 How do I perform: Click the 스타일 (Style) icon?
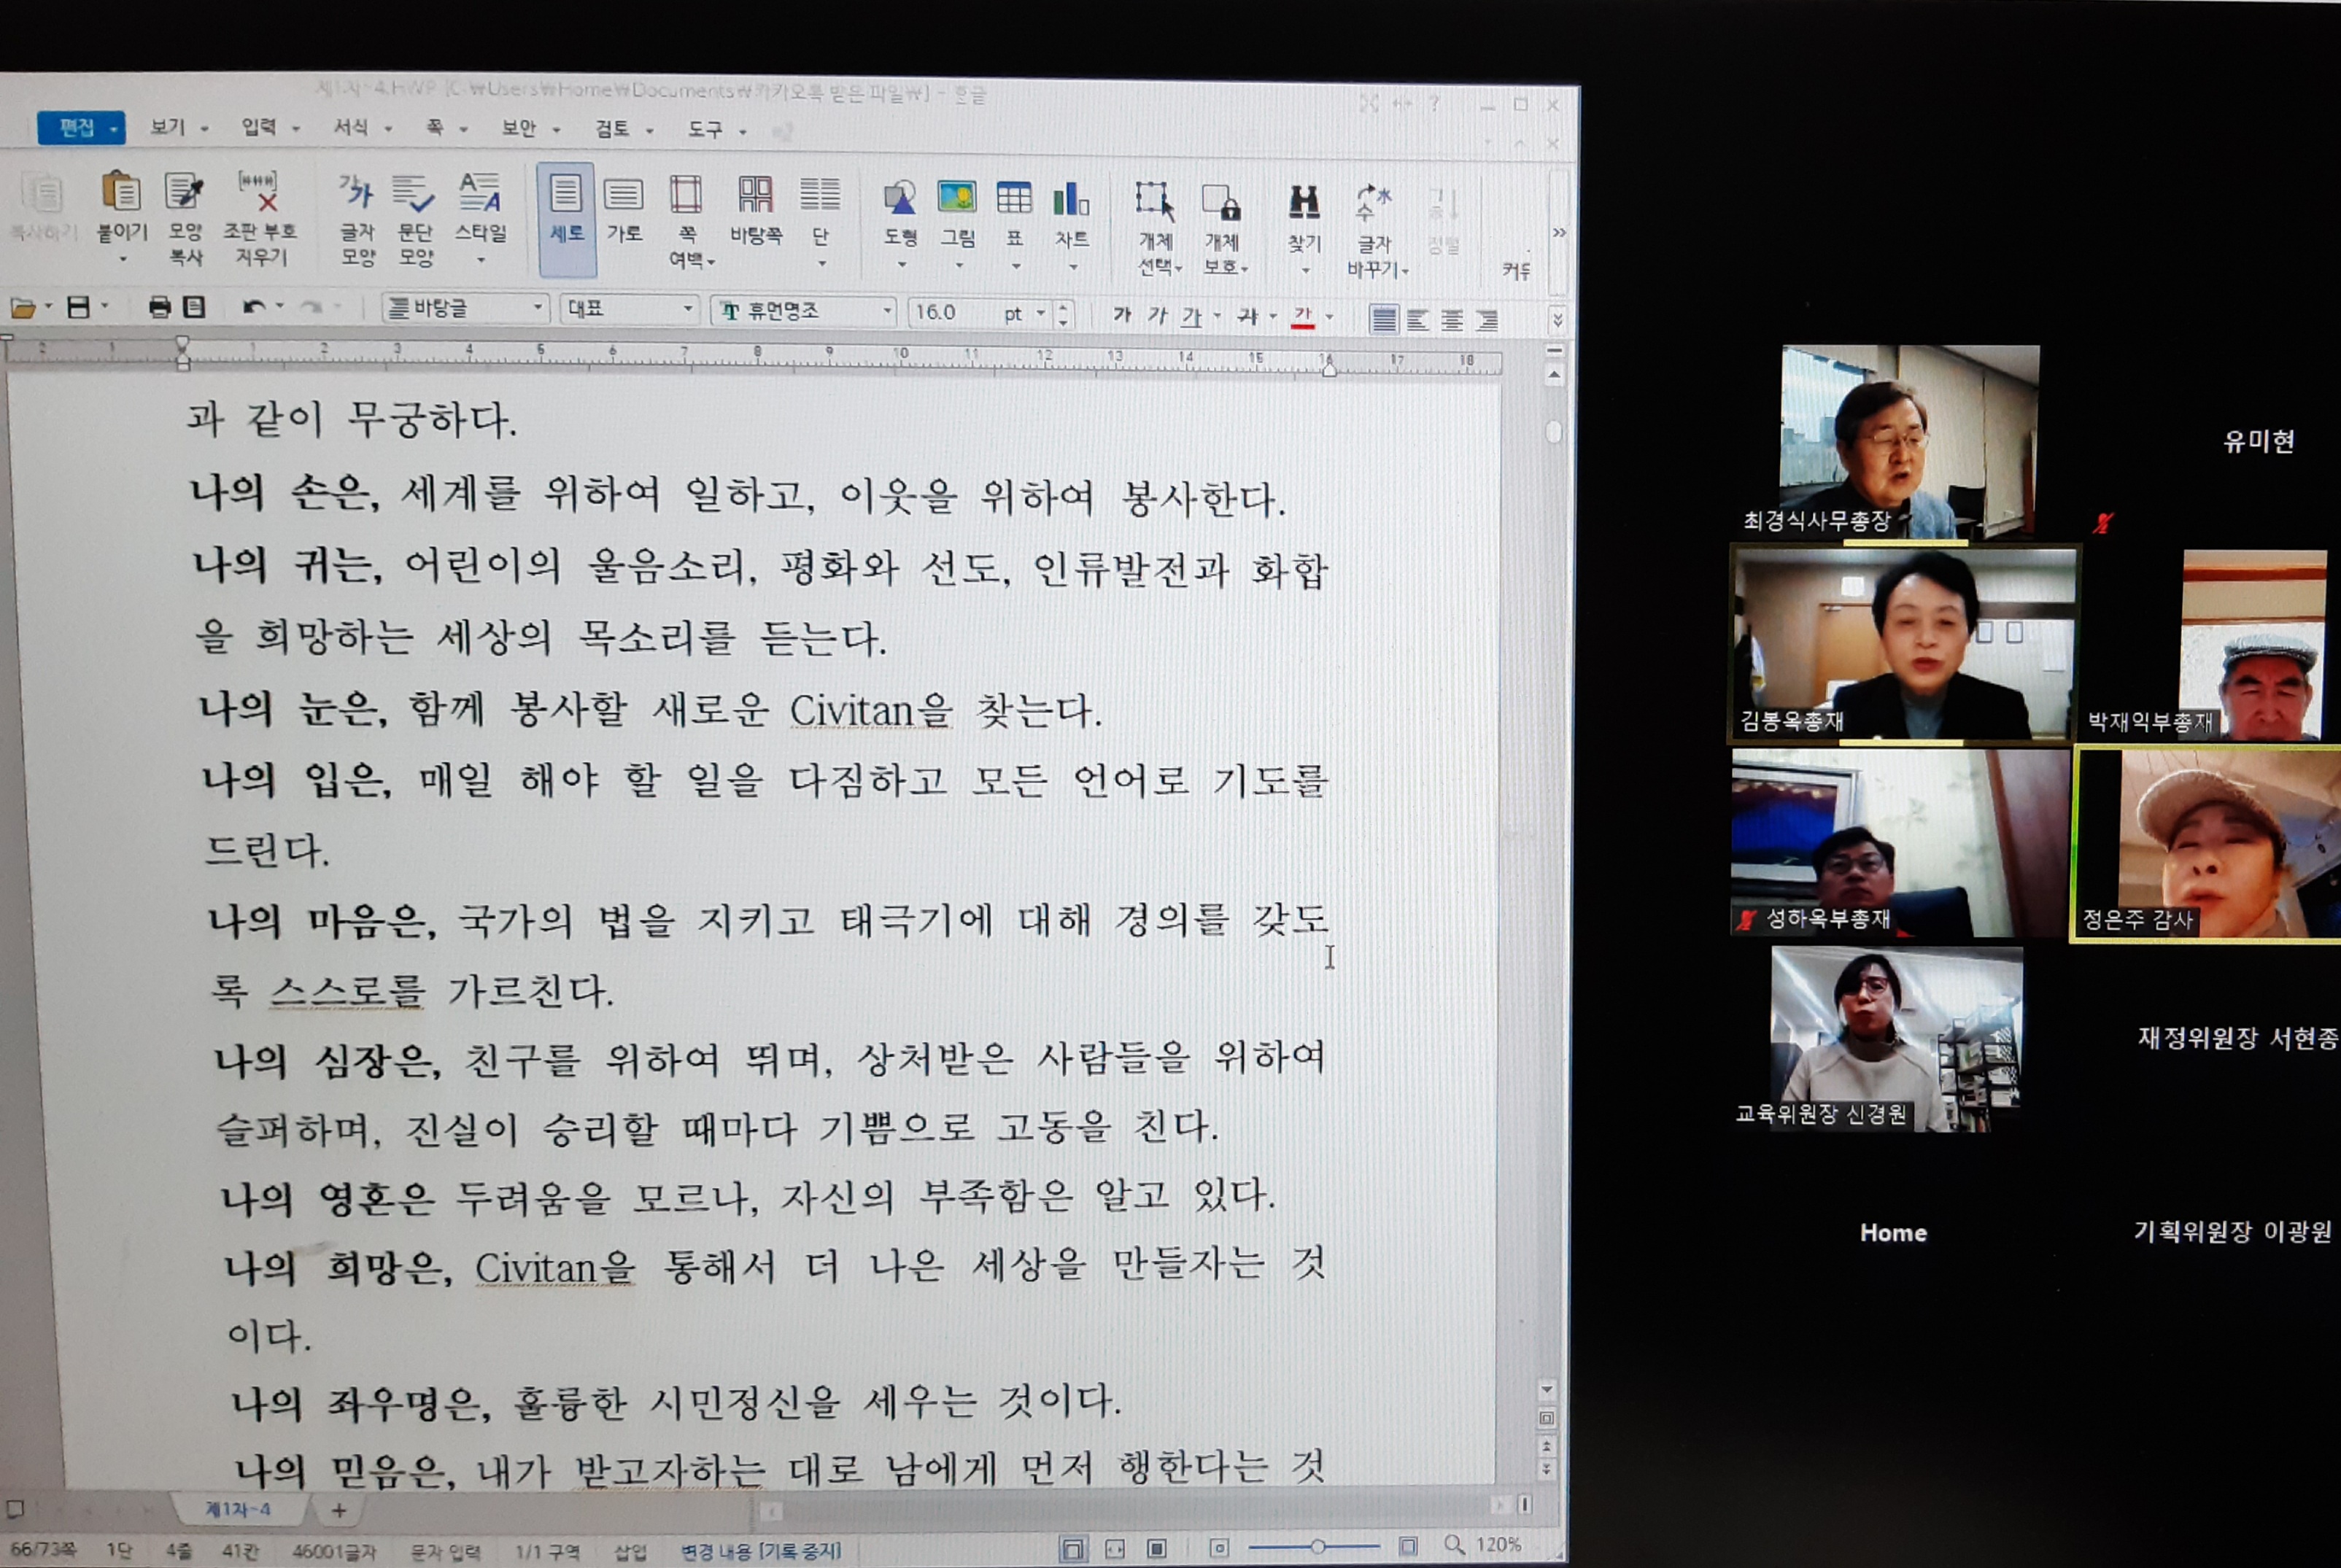point(480,193)
